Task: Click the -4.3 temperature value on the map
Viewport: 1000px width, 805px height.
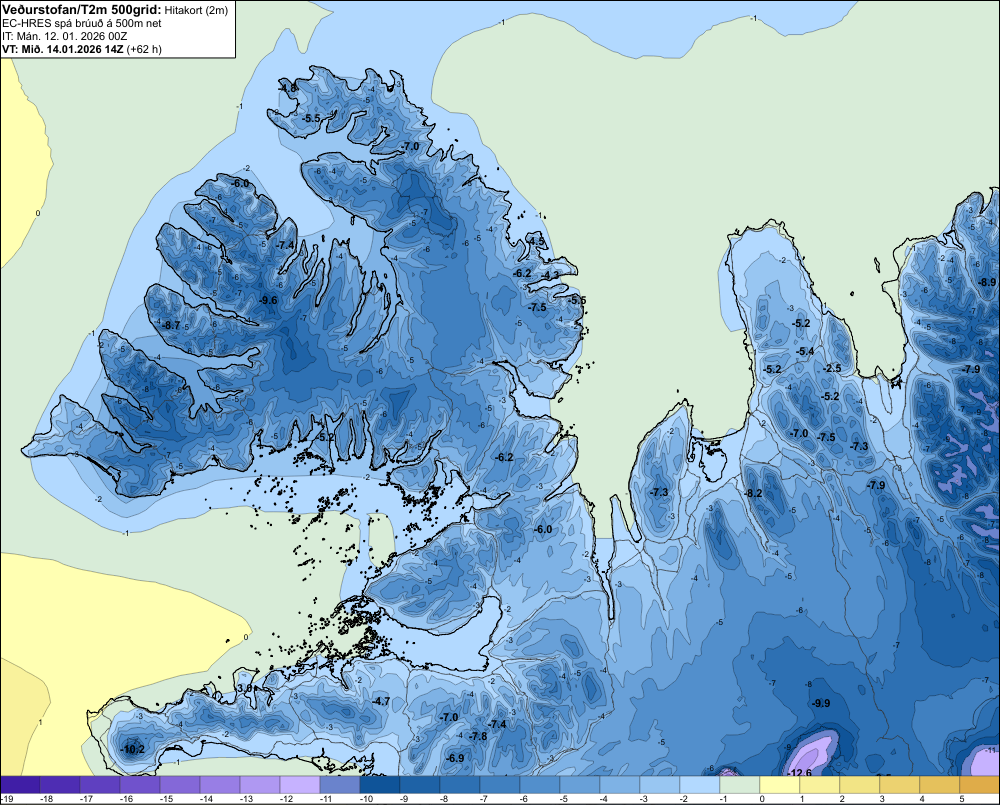Action: (x=550, y=275)
